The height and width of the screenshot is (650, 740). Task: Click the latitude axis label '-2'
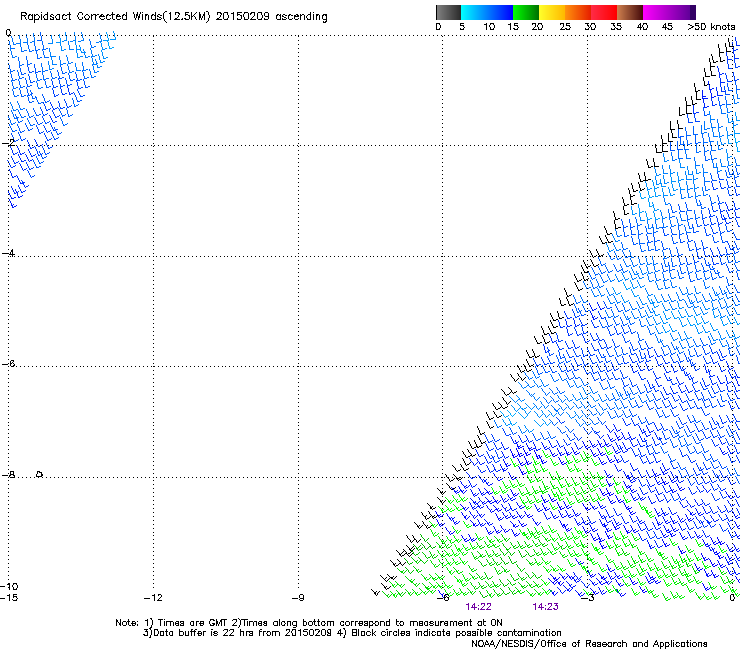(x=7, y=143)
